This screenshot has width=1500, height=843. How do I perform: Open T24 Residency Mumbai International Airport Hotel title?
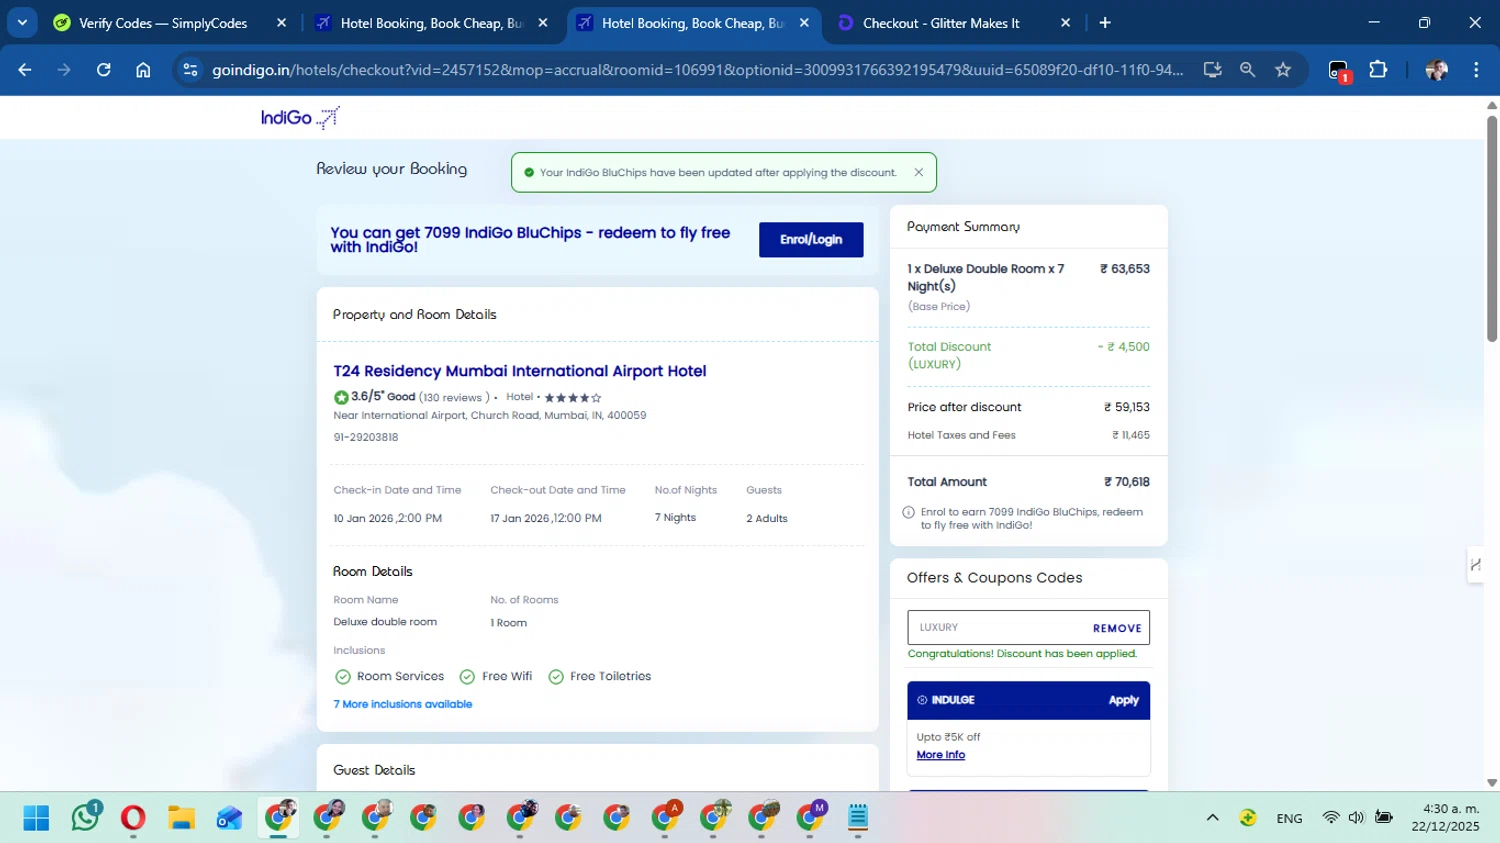tap(520, 371)
